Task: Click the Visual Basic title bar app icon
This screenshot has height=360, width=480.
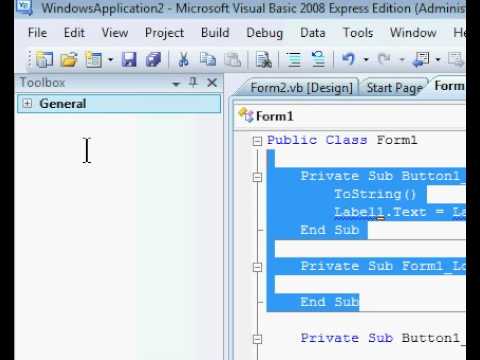Action: point(24,7)
